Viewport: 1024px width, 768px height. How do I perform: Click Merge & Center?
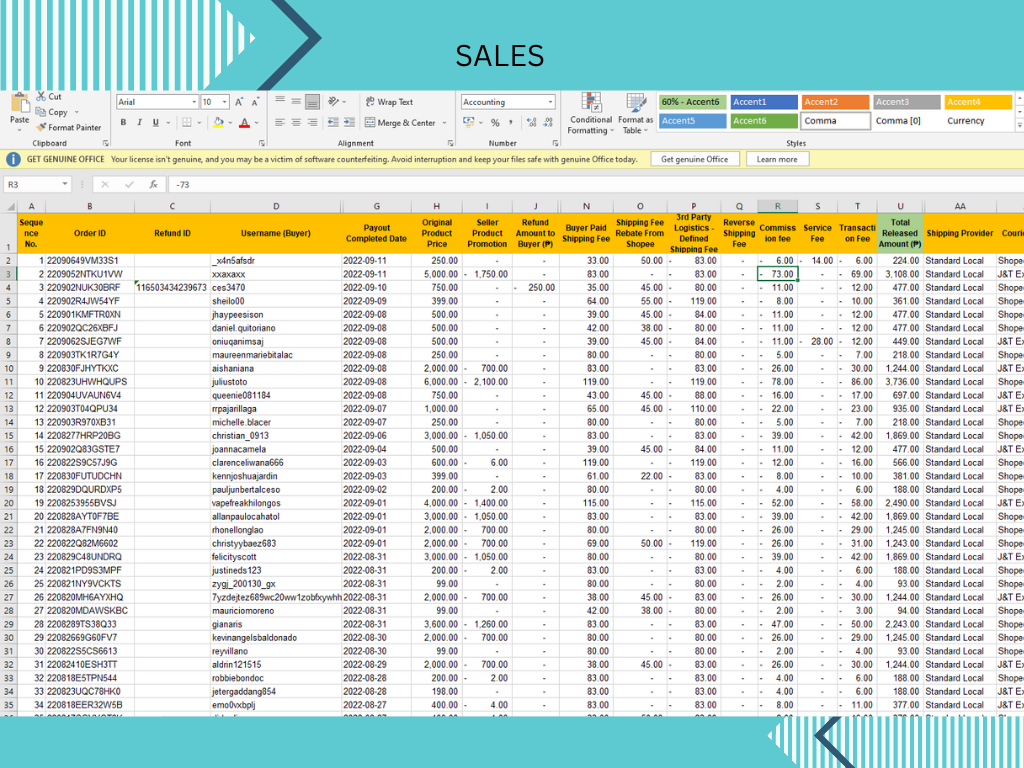tap(400, 122)
